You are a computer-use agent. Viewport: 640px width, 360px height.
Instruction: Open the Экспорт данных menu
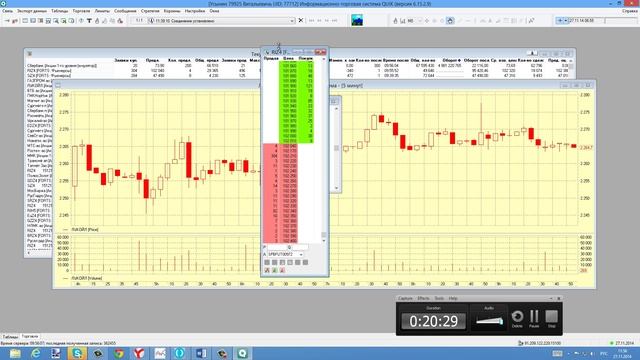tap(32, 11)
